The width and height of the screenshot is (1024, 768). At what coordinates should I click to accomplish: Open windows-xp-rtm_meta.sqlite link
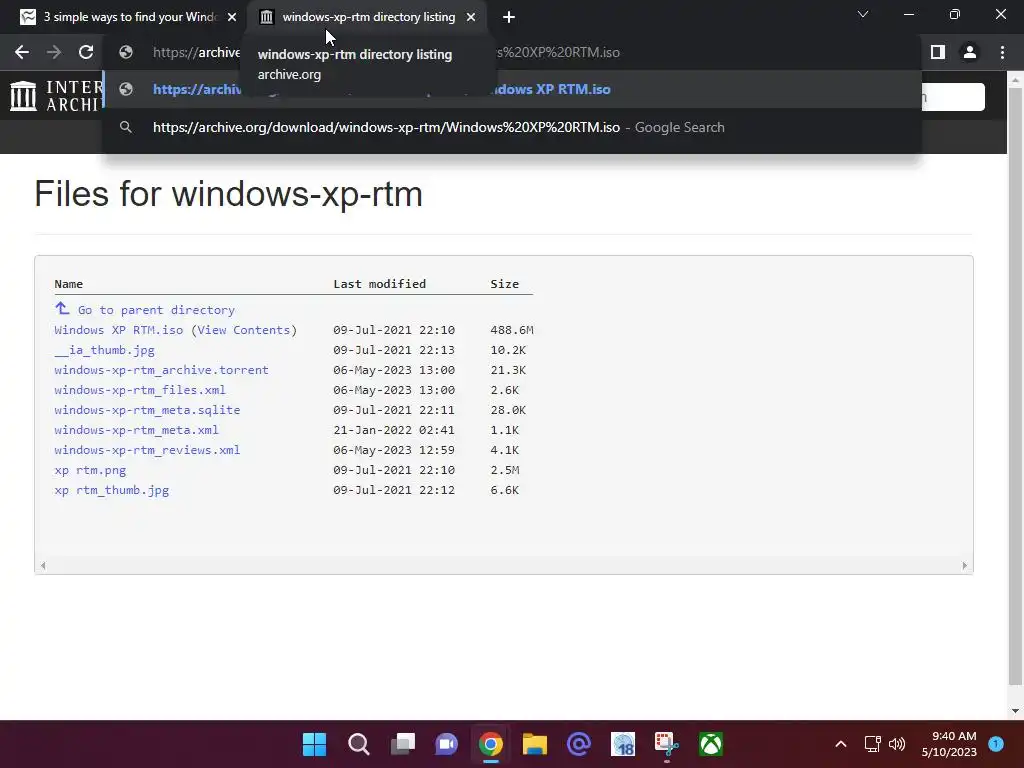click(x=147, y=410)
